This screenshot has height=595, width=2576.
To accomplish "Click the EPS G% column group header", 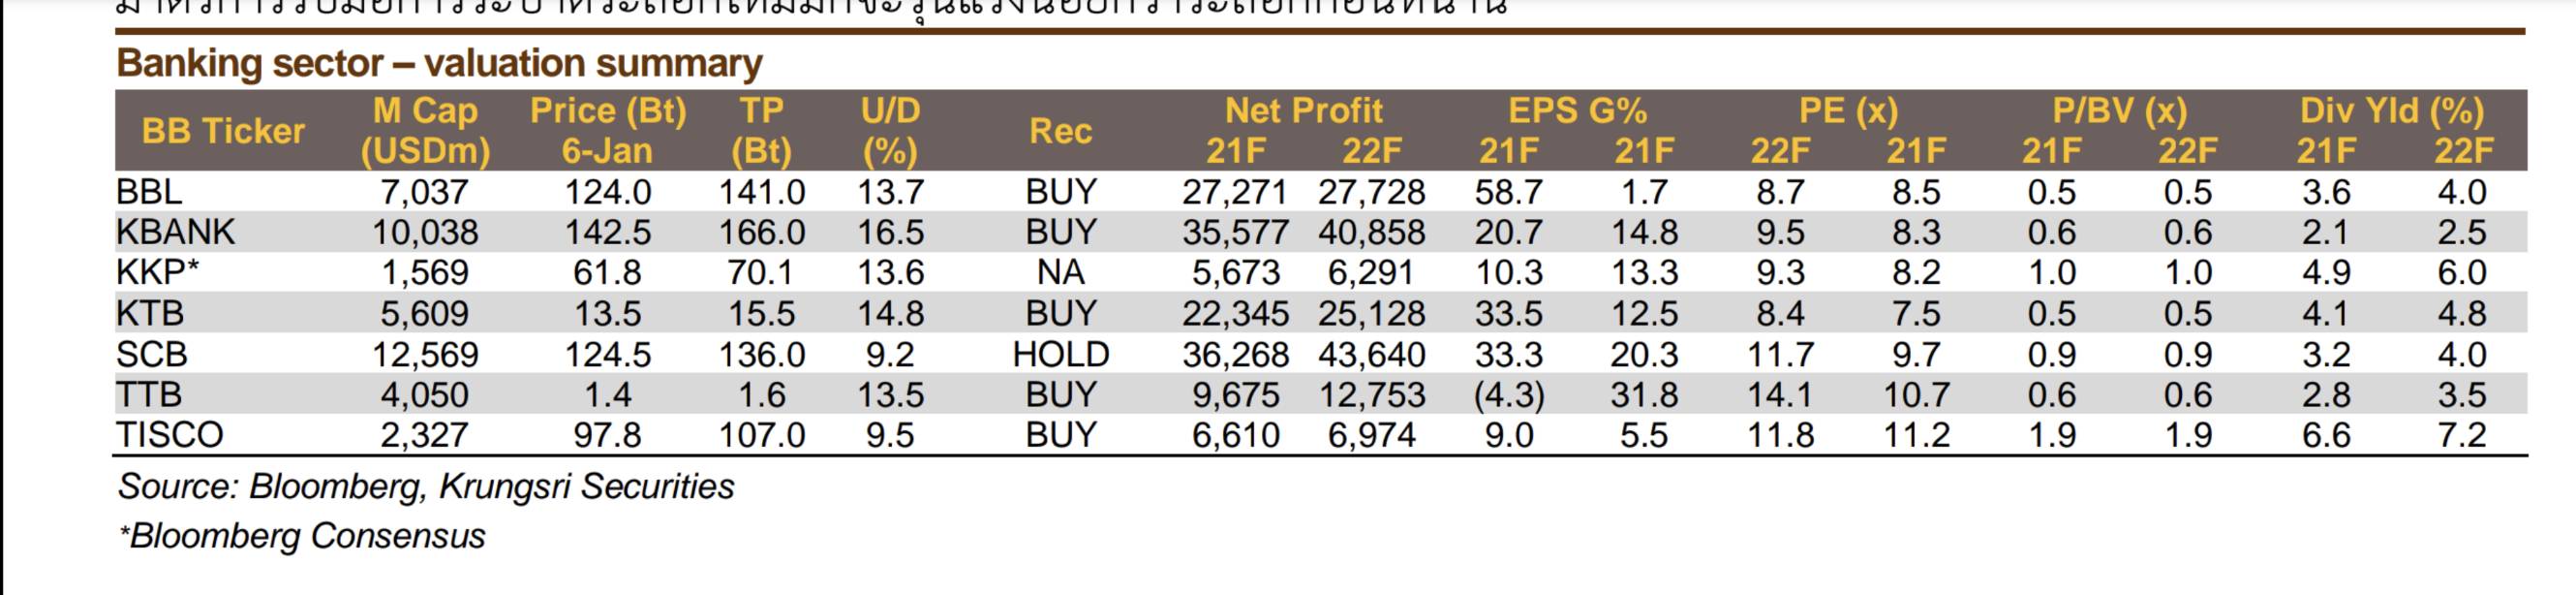I will click(1576, 111).
